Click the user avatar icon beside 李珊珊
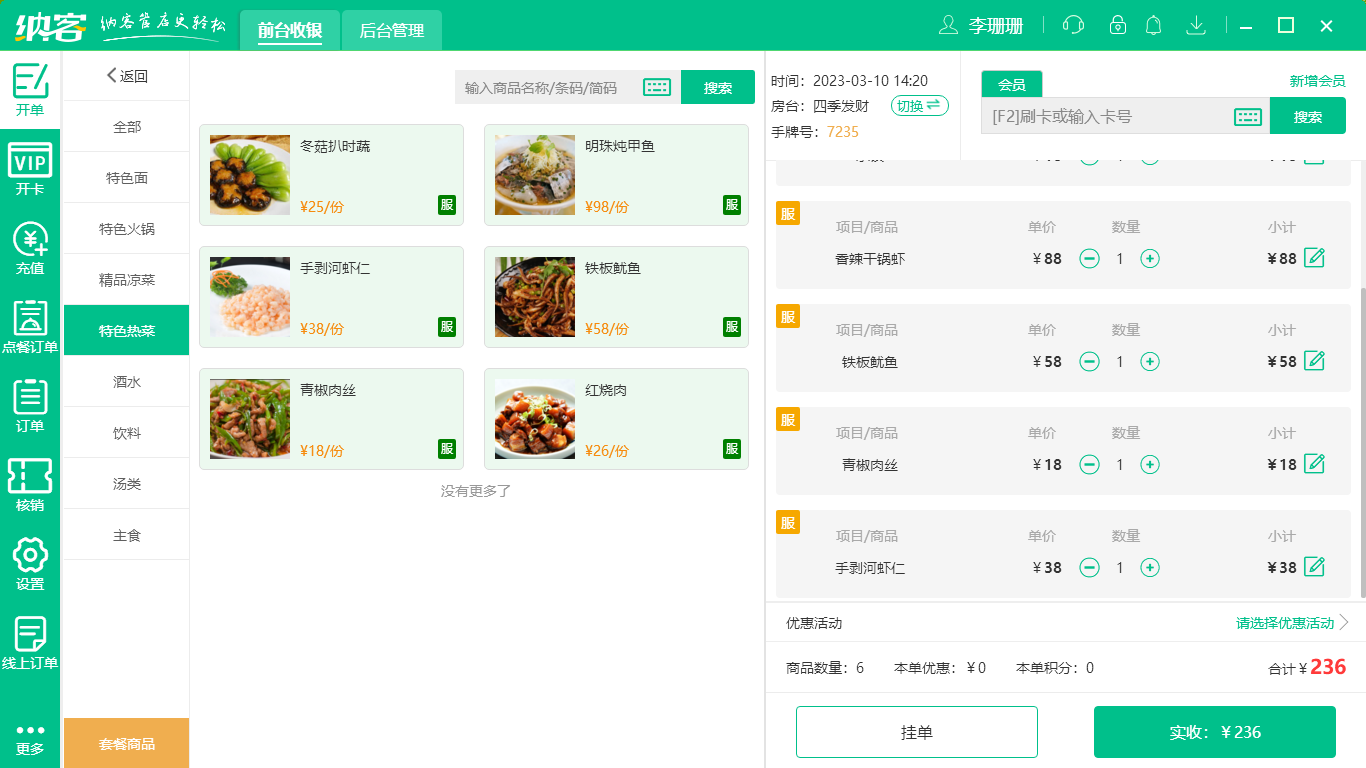The image size is (1366, 768). [x=948, y=26]
